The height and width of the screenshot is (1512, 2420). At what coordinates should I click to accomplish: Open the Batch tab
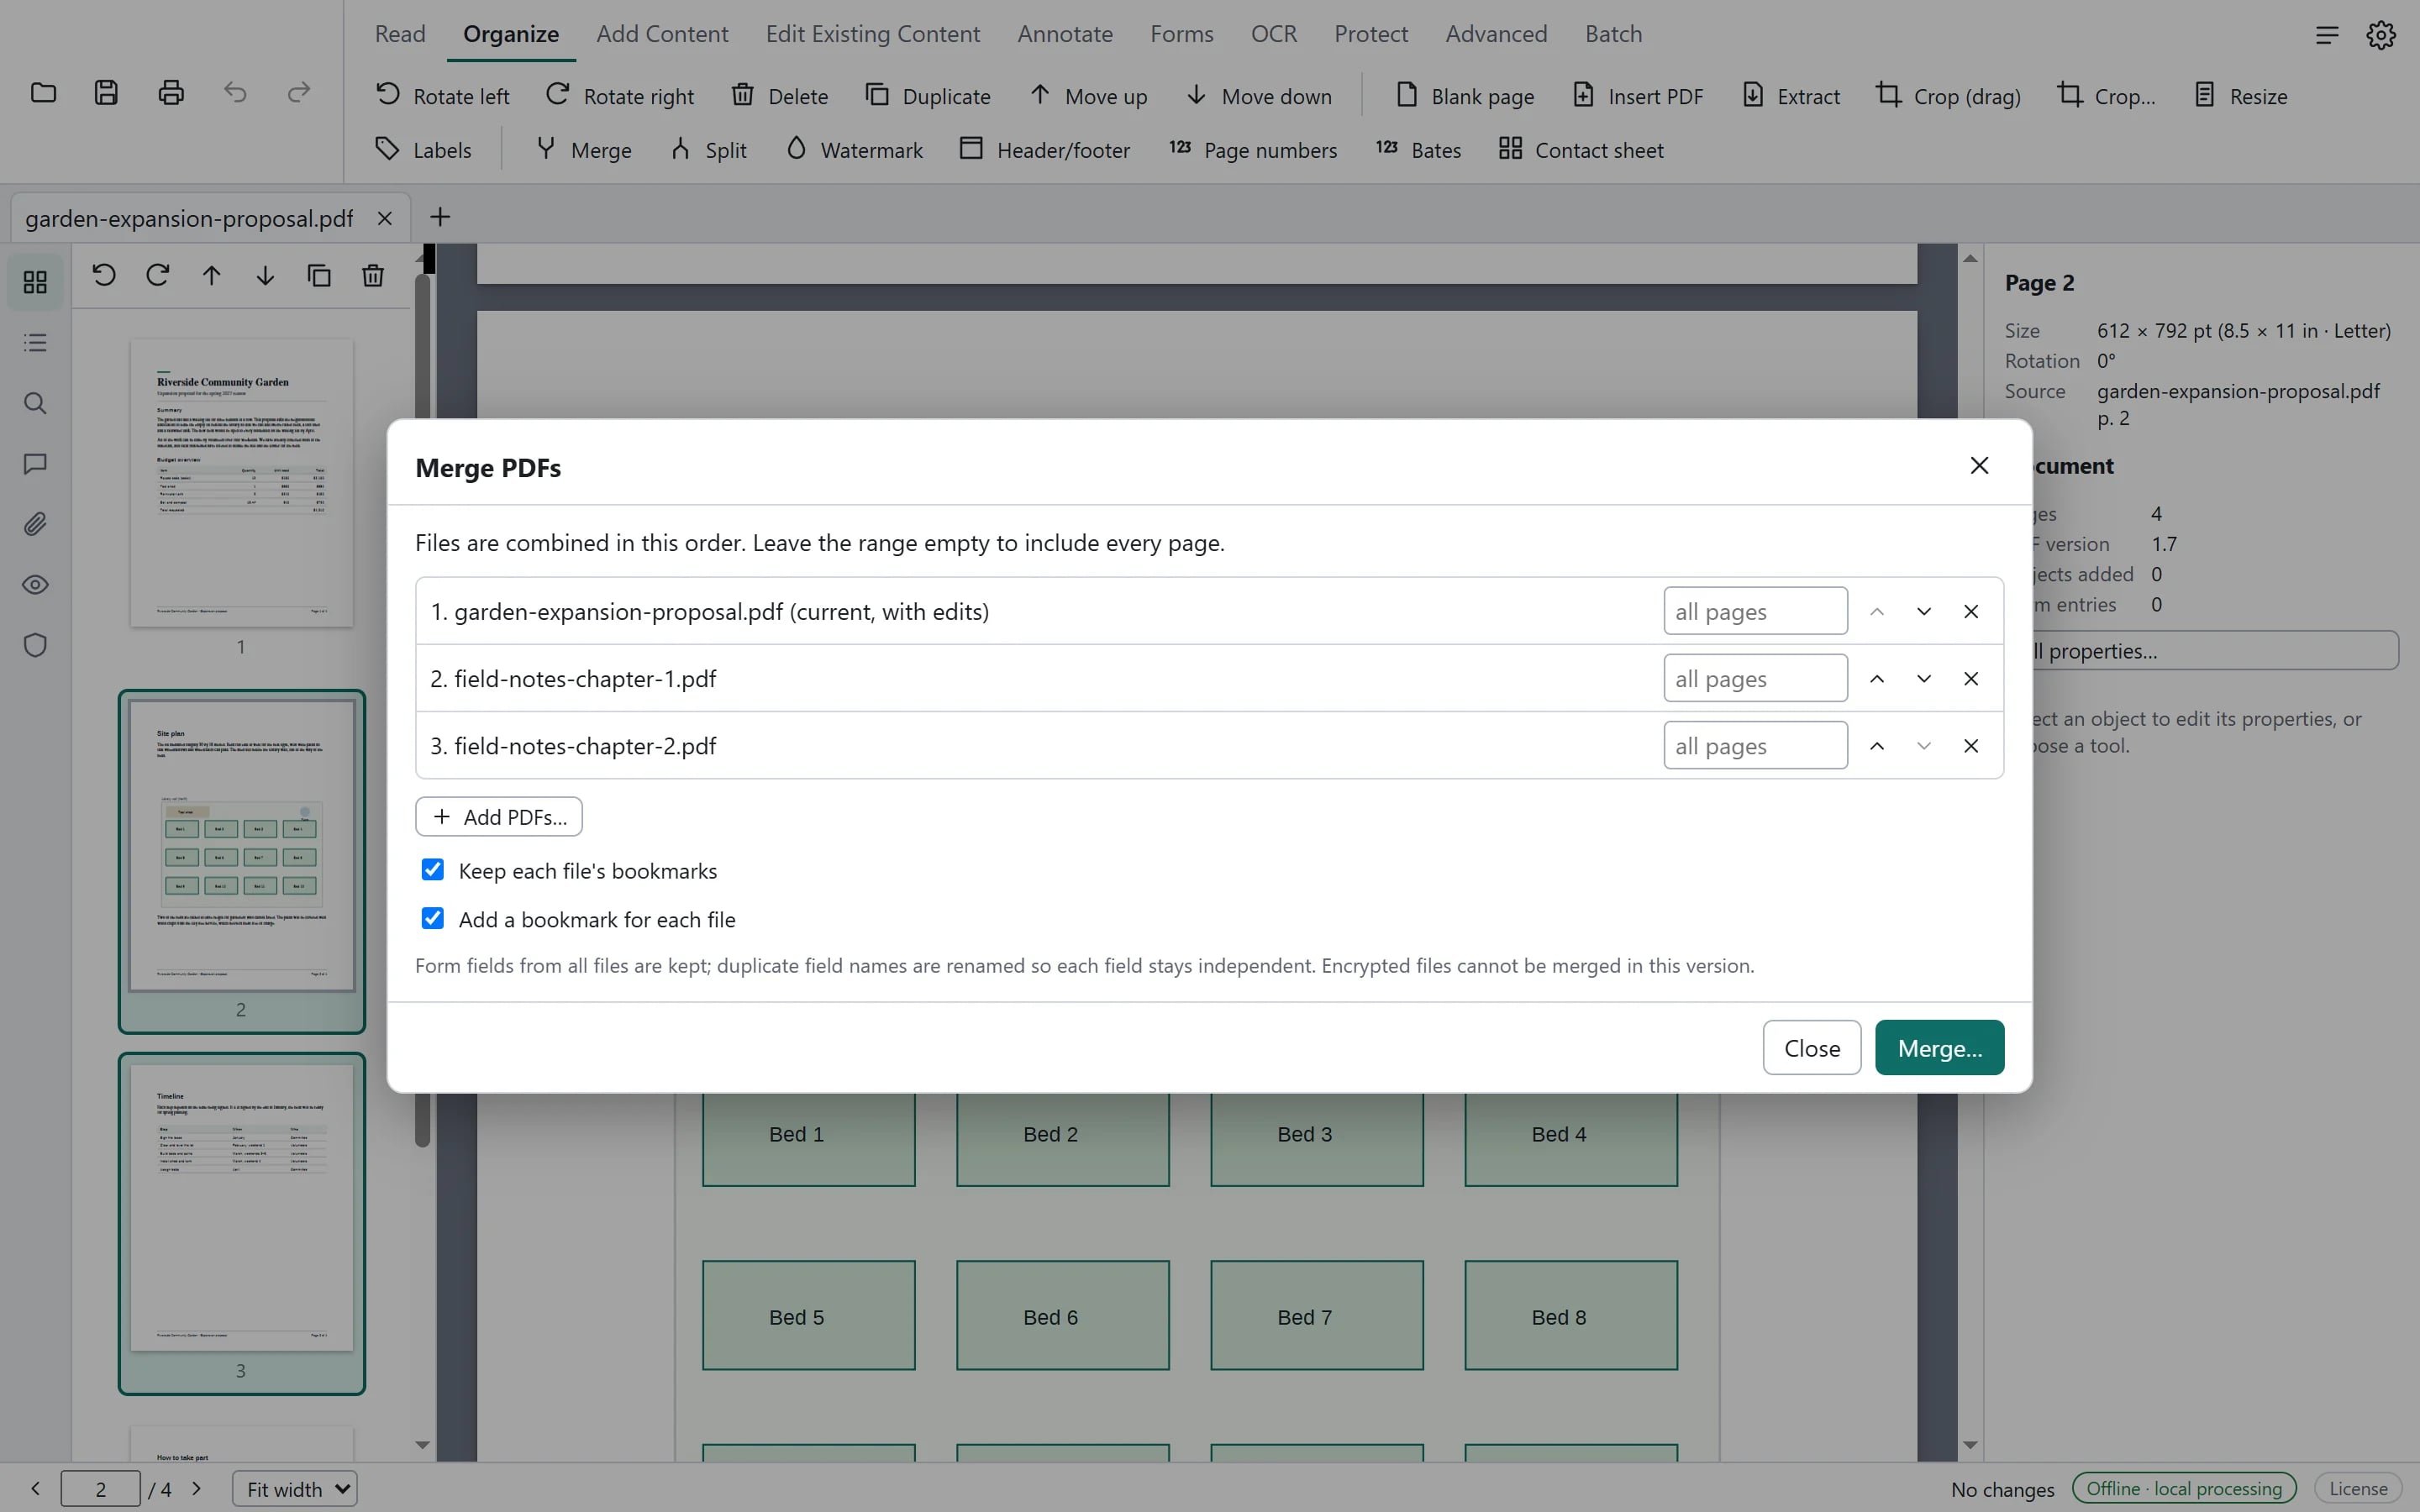(x=1613, y=34)
